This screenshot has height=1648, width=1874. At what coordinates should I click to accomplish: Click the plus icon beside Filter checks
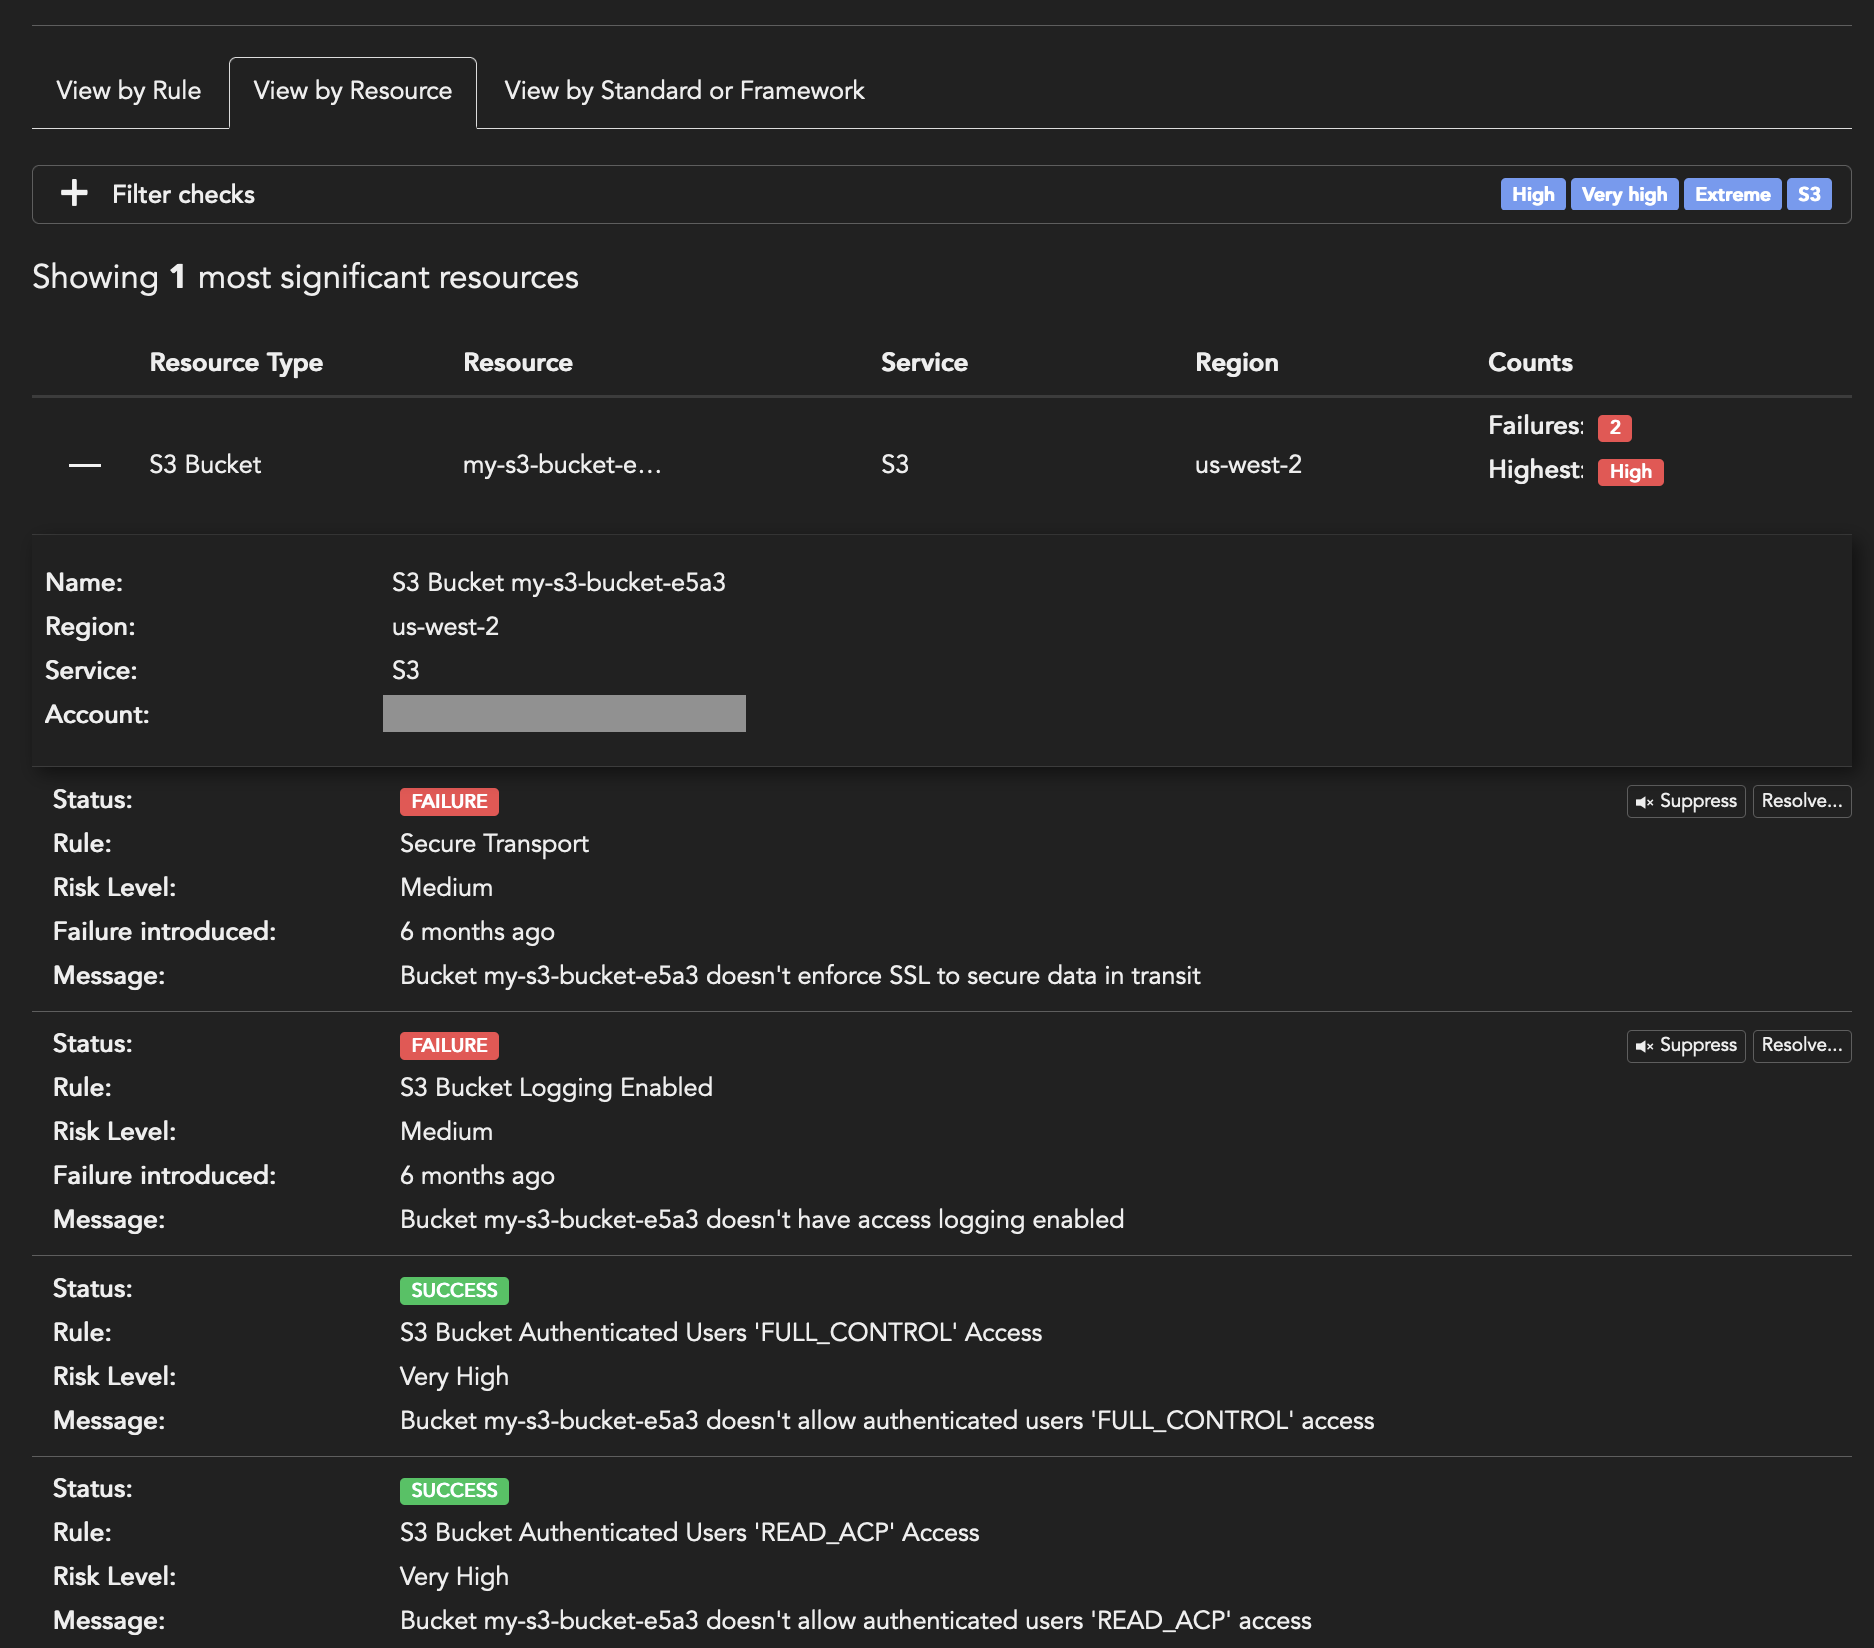click(73, 193)
